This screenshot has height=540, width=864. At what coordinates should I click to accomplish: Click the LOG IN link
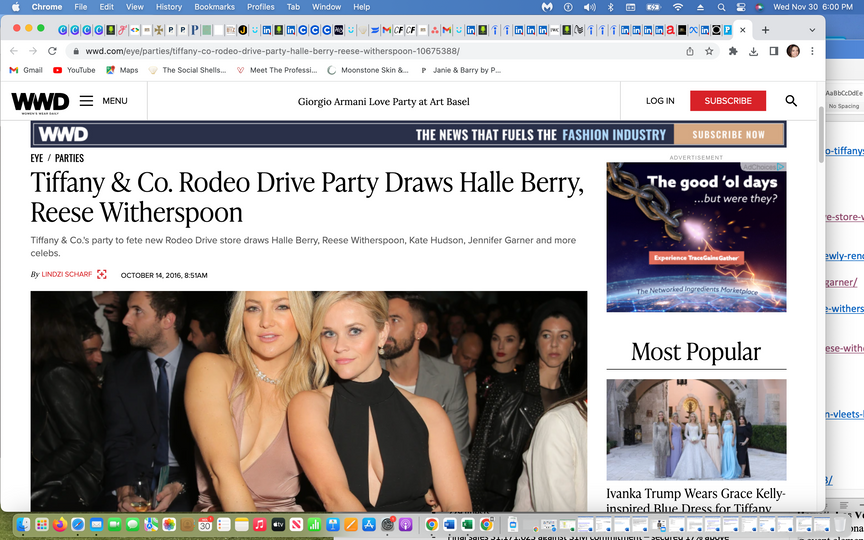click(x=660, y=101)
